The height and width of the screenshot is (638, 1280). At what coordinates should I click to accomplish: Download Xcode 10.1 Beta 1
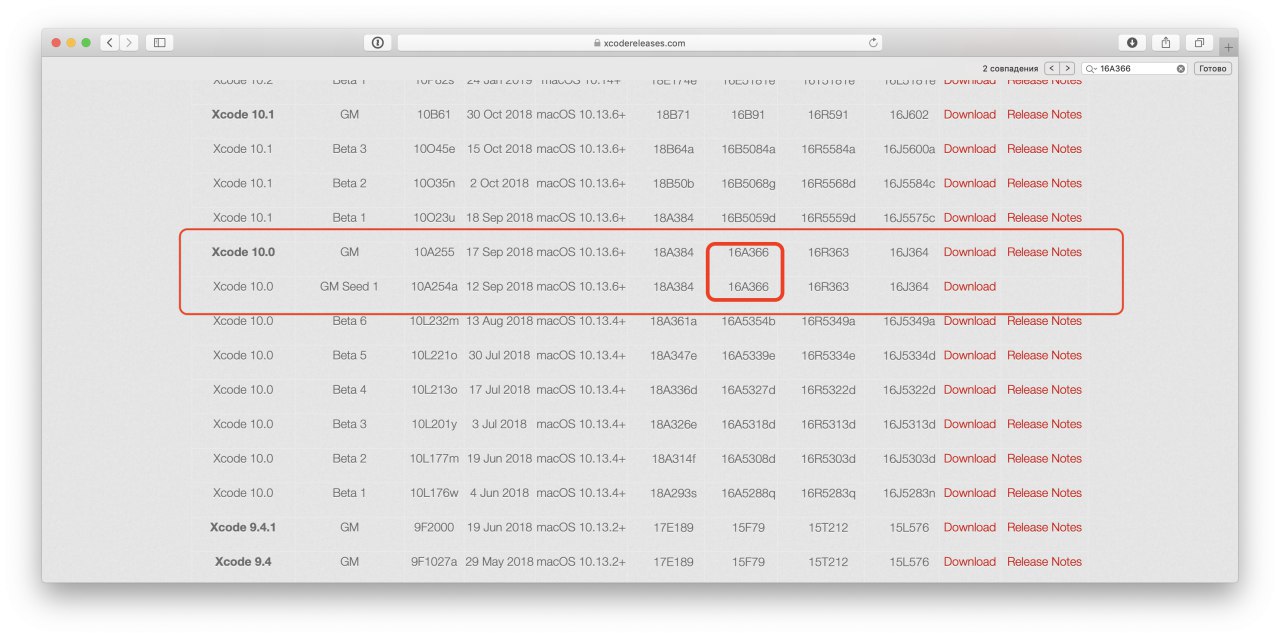tap(969, 217)
